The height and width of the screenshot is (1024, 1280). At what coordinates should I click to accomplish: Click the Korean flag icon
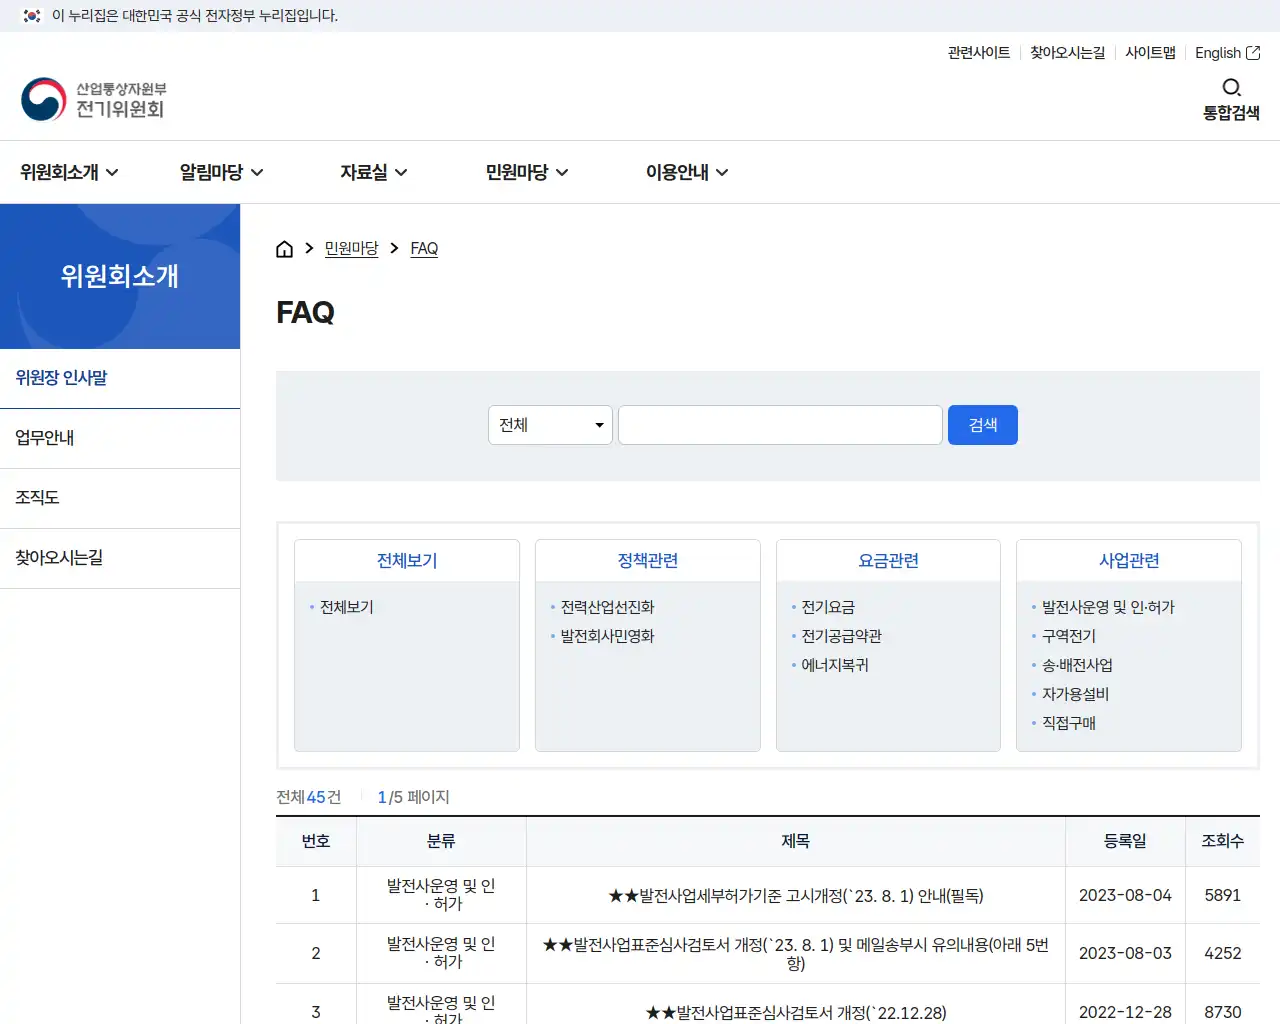click(x=32, y=16)
